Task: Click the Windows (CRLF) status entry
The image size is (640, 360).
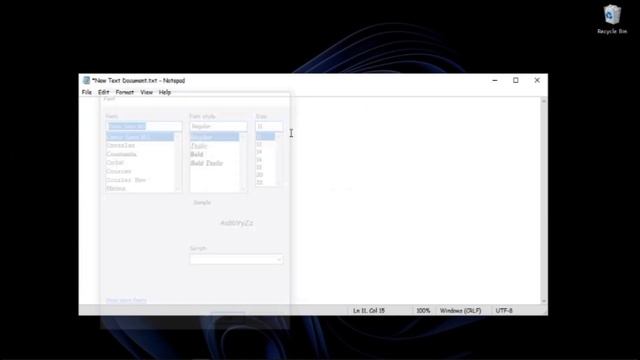Action: (x=460, y=311)
